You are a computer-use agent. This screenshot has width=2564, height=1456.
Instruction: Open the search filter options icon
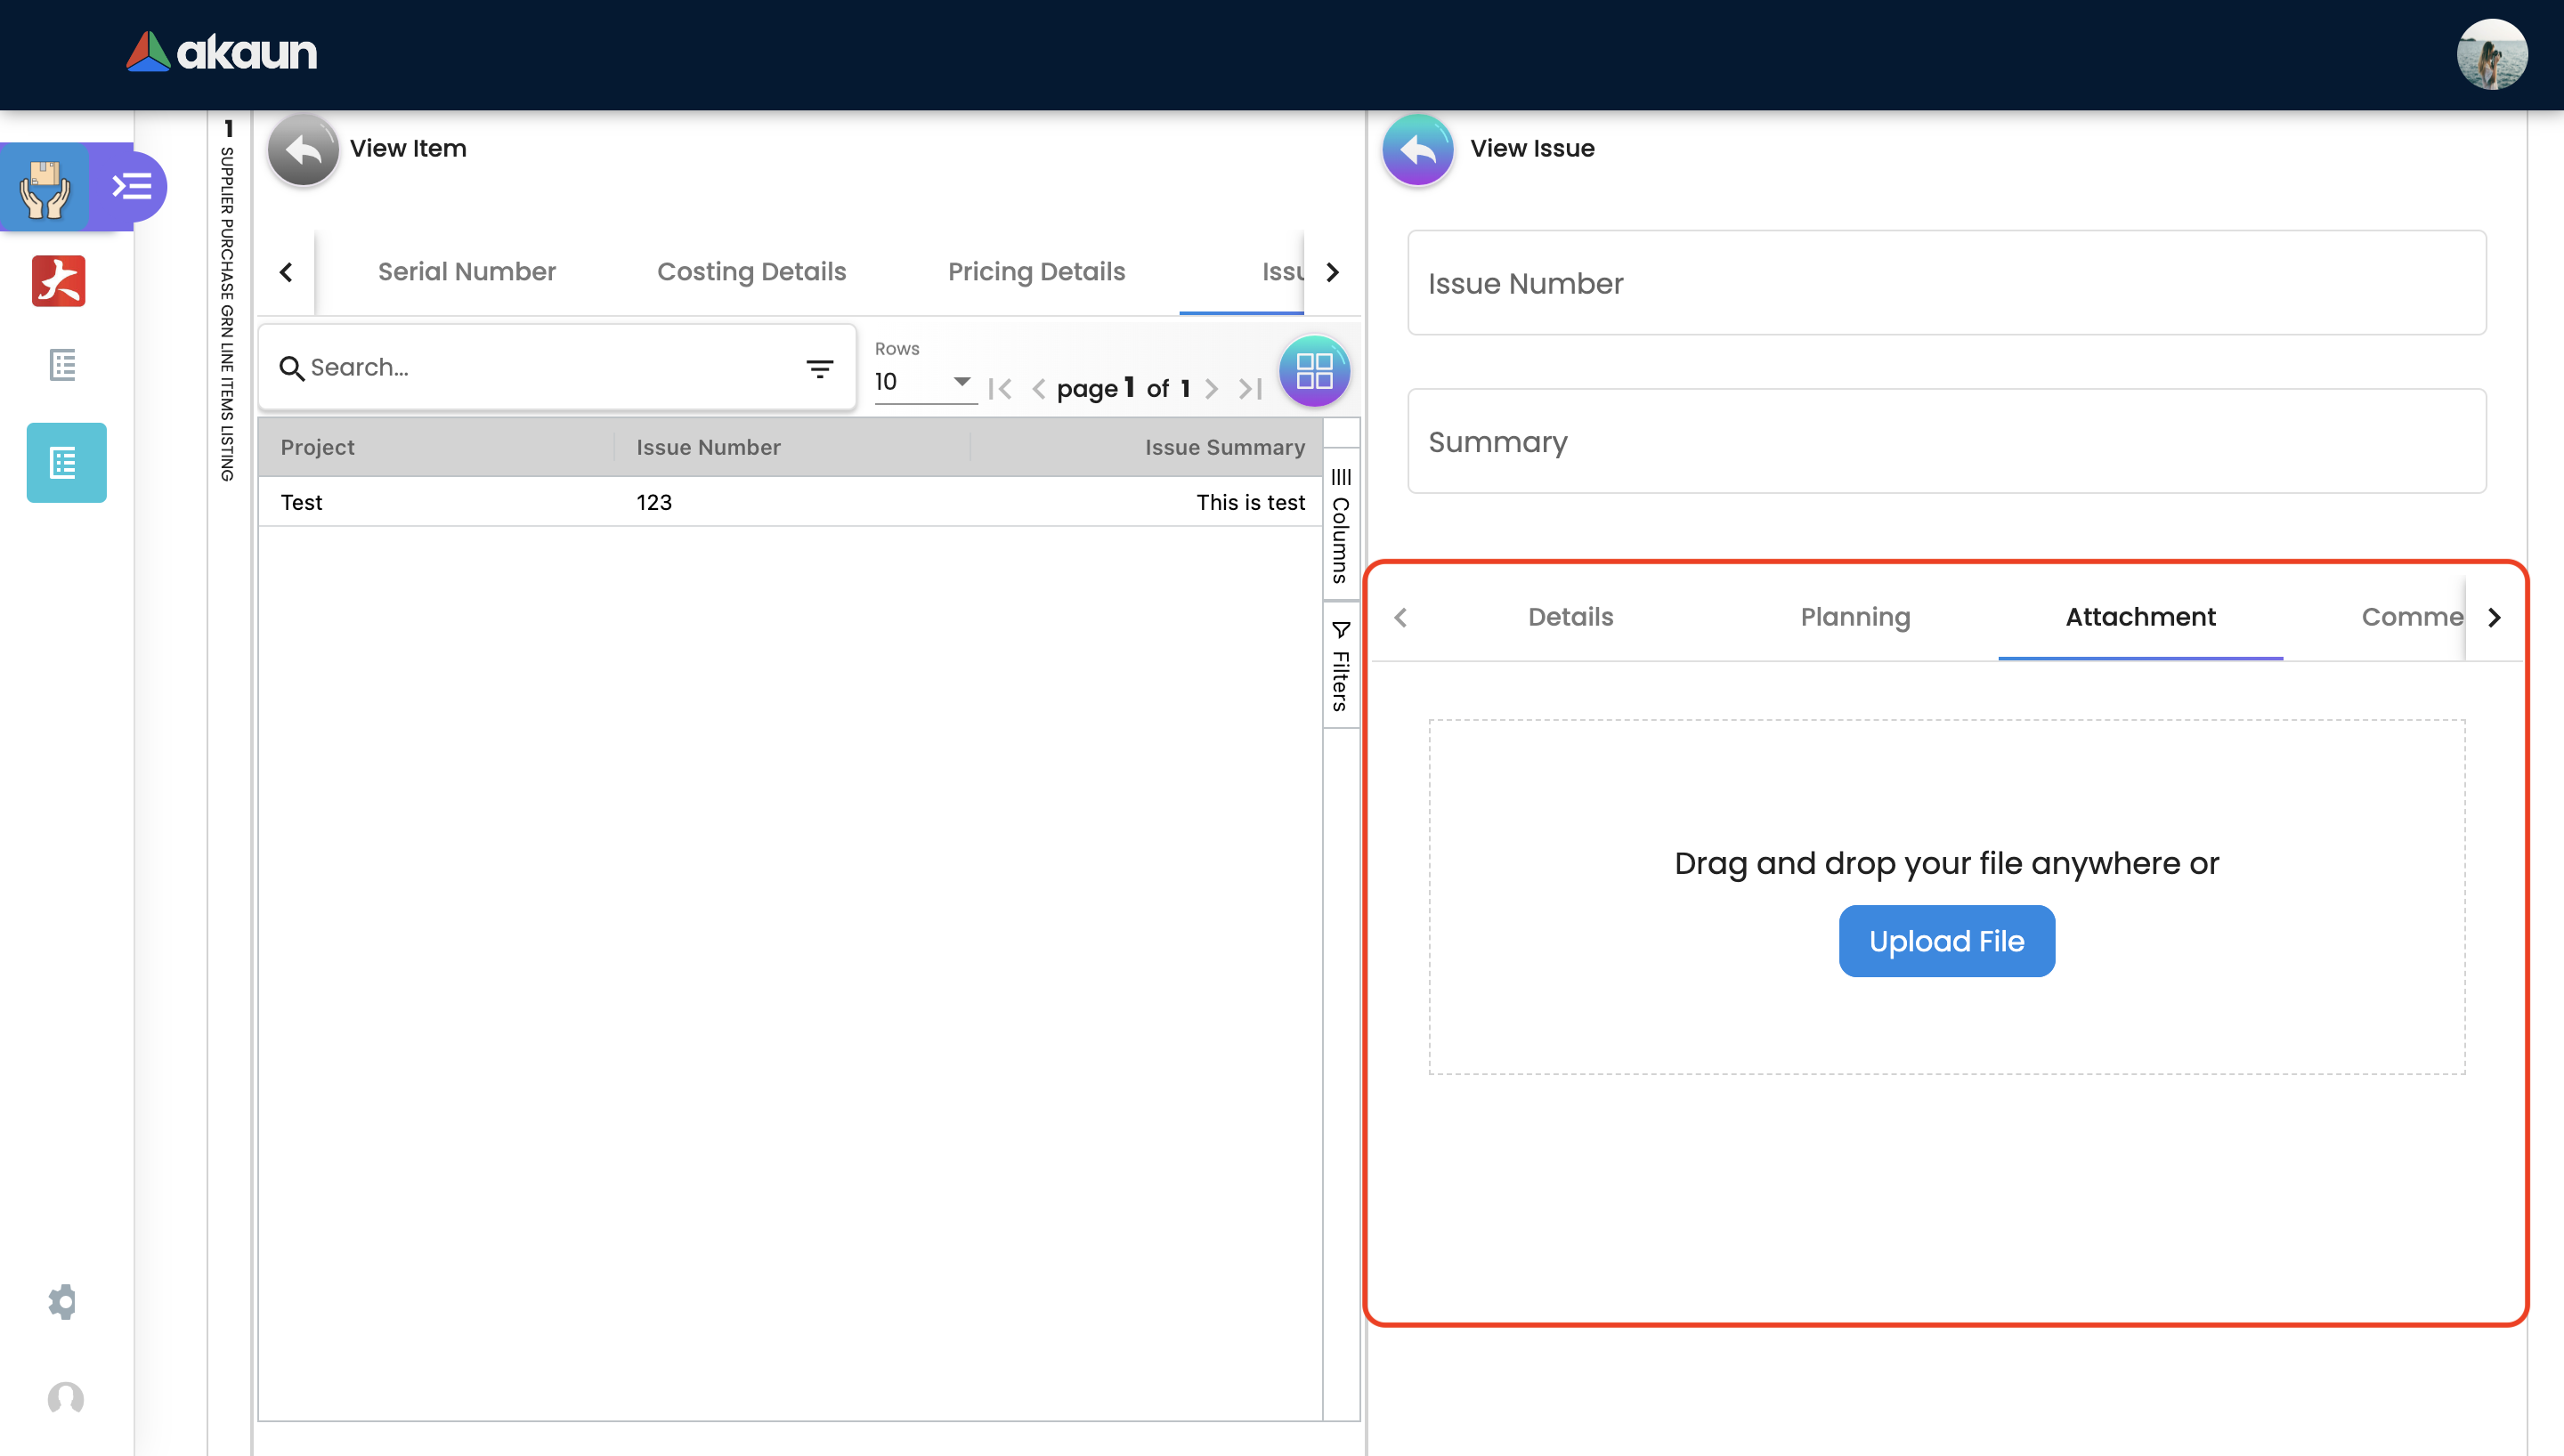pos(819,368)
